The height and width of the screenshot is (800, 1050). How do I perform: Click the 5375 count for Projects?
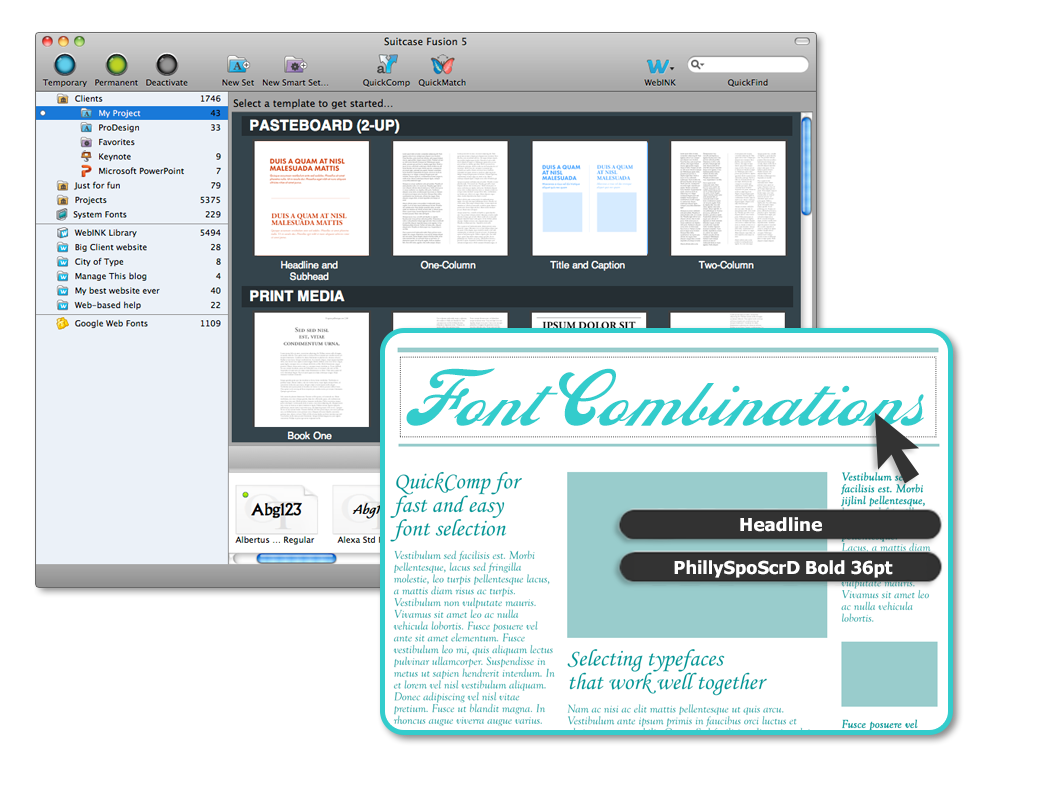coord(210,199)
